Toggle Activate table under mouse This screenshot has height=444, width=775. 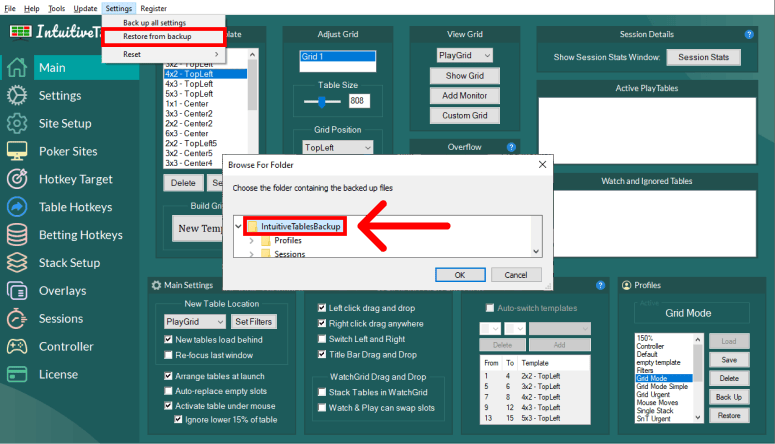click(169, 406)
